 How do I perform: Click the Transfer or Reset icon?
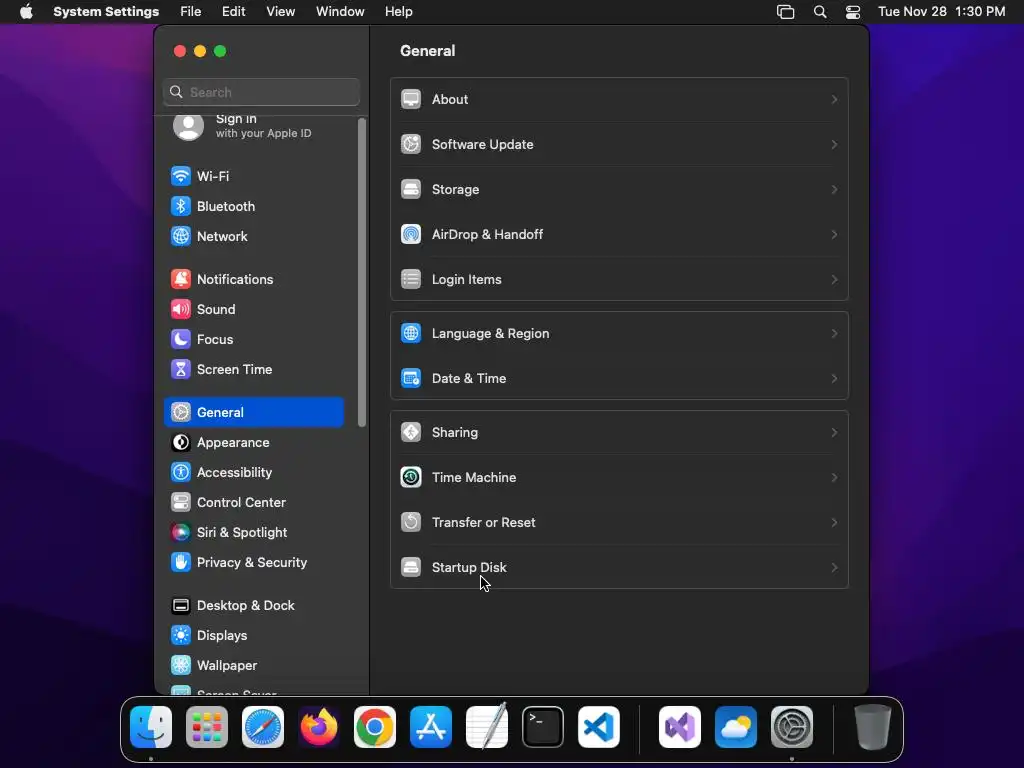tap(411, 523)
